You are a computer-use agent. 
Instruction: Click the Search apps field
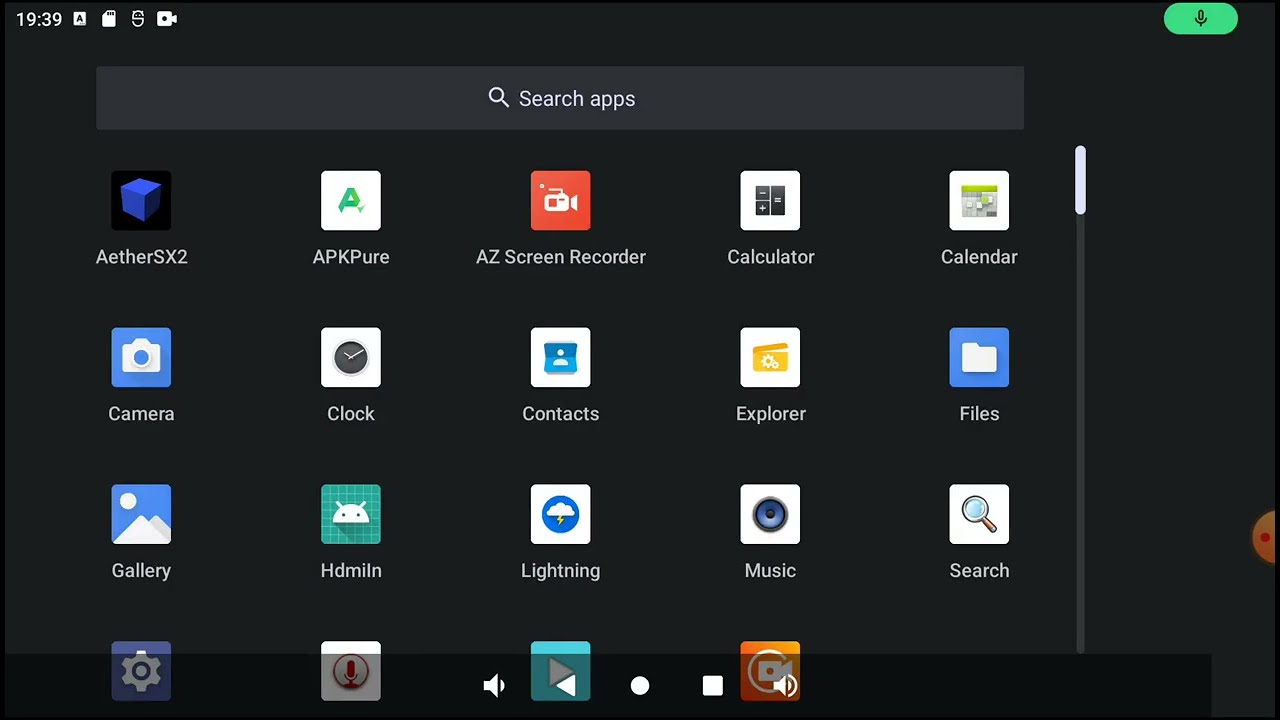click(560, 98)
